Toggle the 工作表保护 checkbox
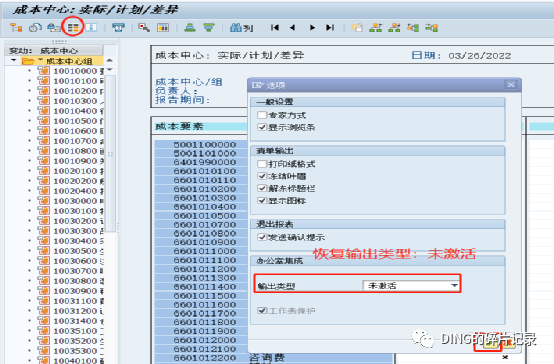 262,311
